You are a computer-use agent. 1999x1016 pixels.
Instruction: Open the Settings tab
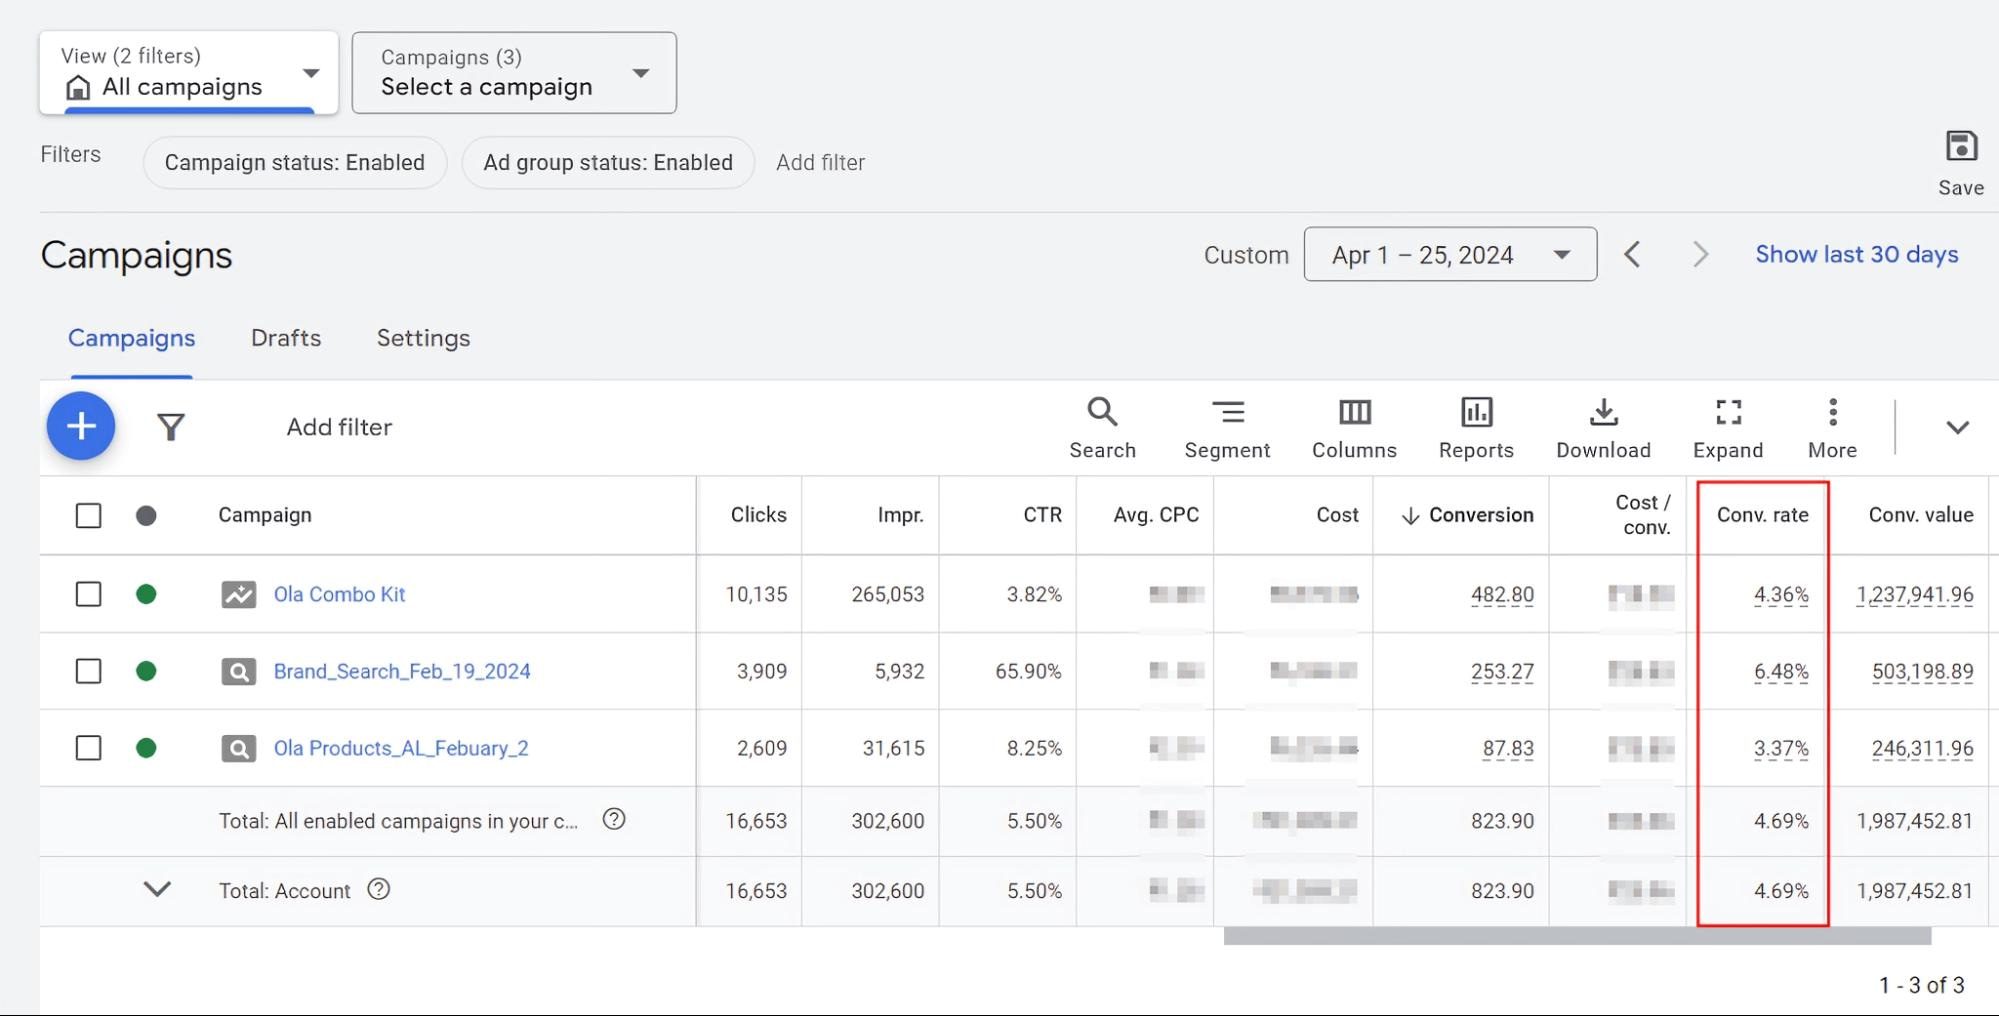(x=422, y=338)
